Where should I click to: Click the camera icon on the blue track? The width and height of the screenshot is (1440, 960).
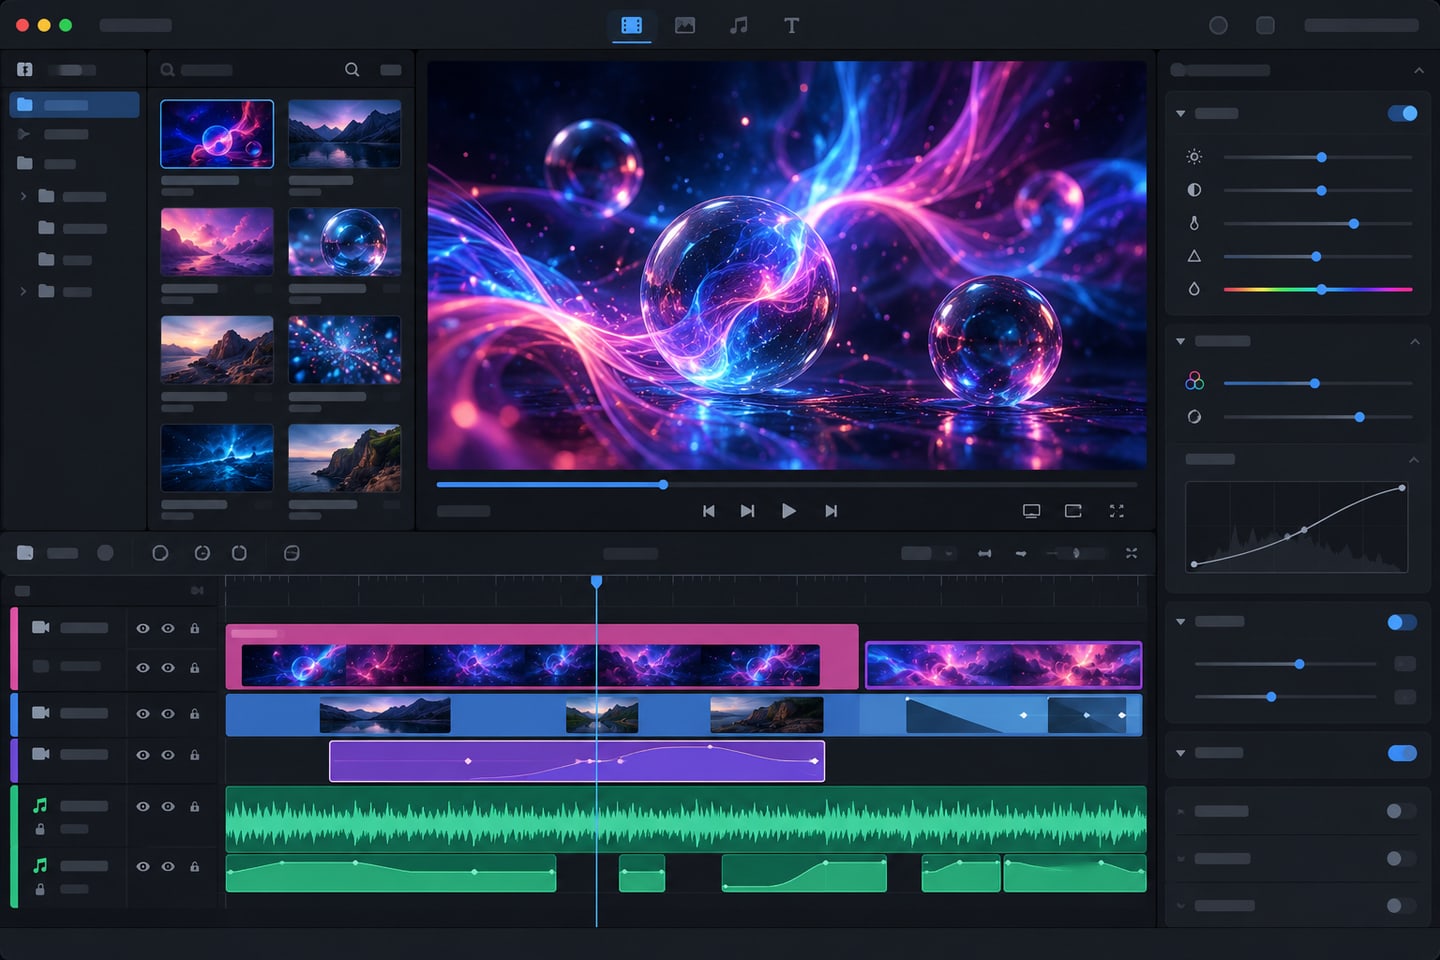click(41, 713)
